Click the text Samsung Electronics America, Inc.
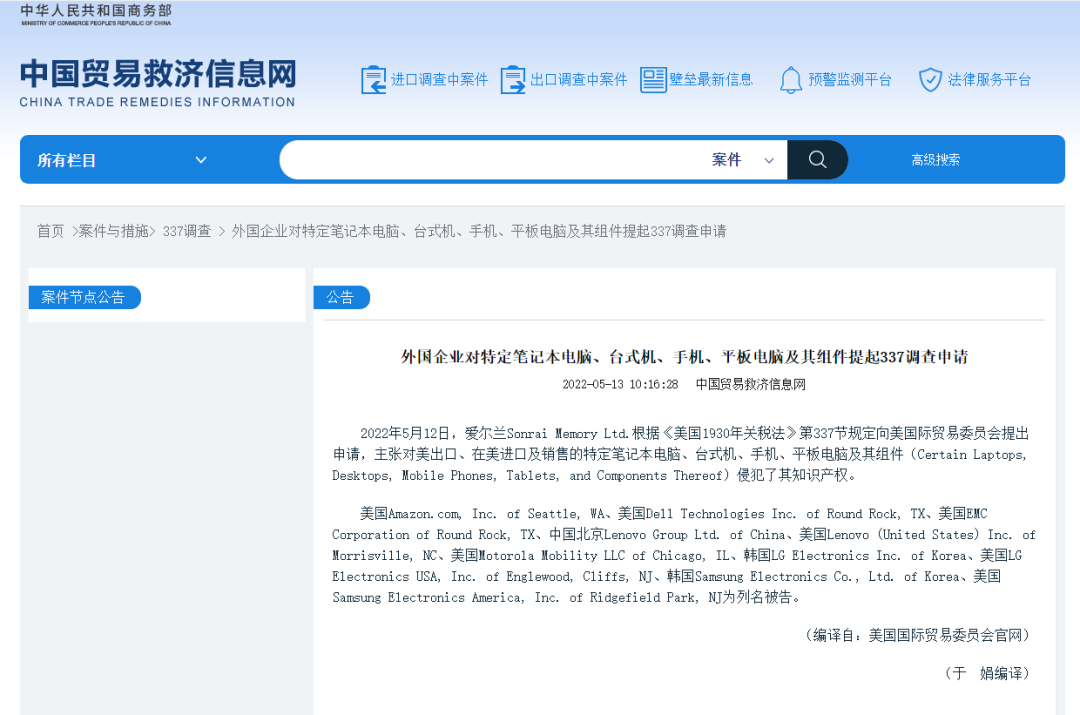 click(x=448, y=598)
